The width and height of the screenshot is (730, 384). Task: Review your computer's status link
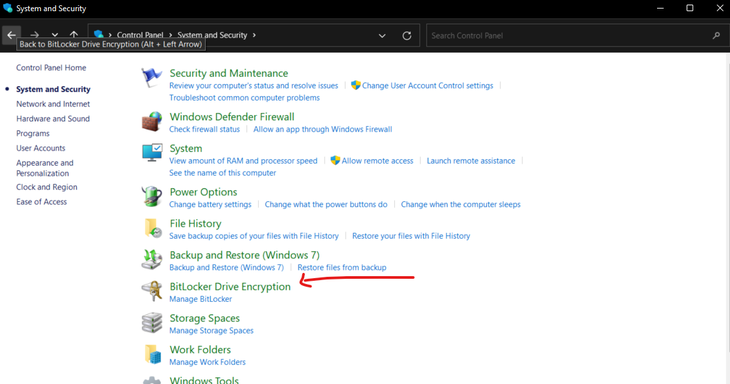(254, 86)
